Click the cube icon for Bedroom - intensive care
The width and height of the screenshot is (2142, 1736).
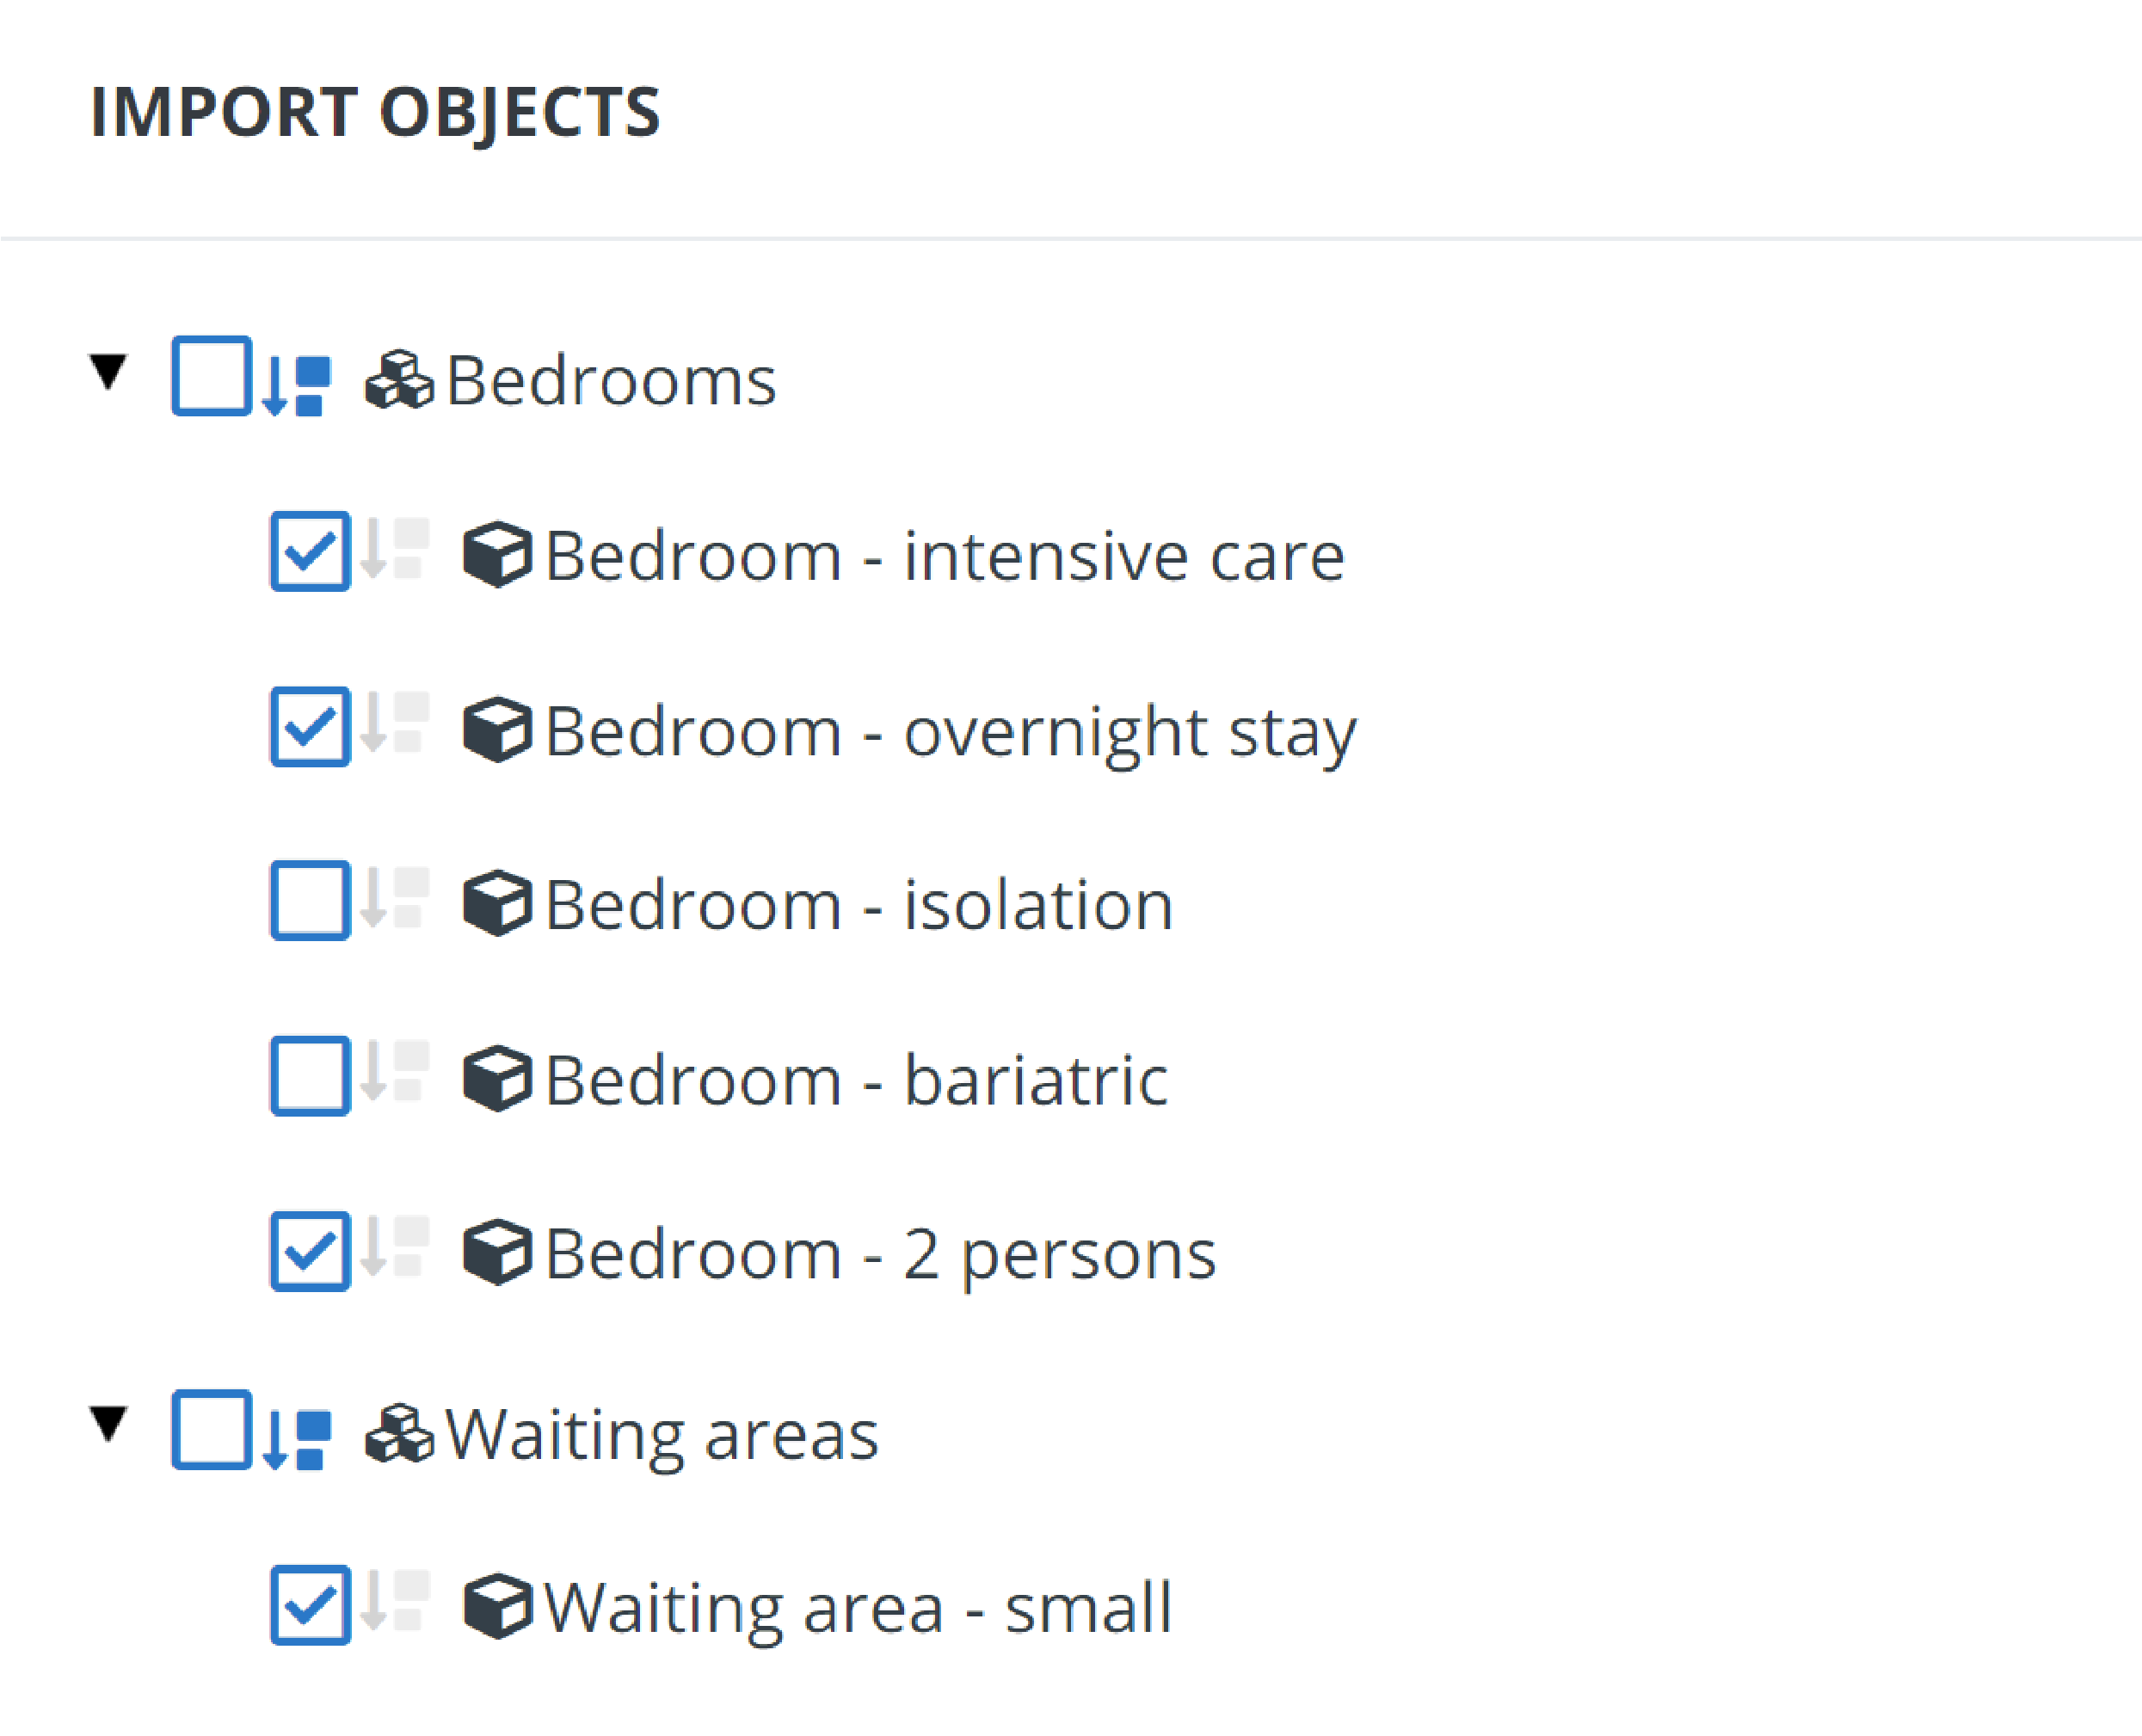point(497,554)
